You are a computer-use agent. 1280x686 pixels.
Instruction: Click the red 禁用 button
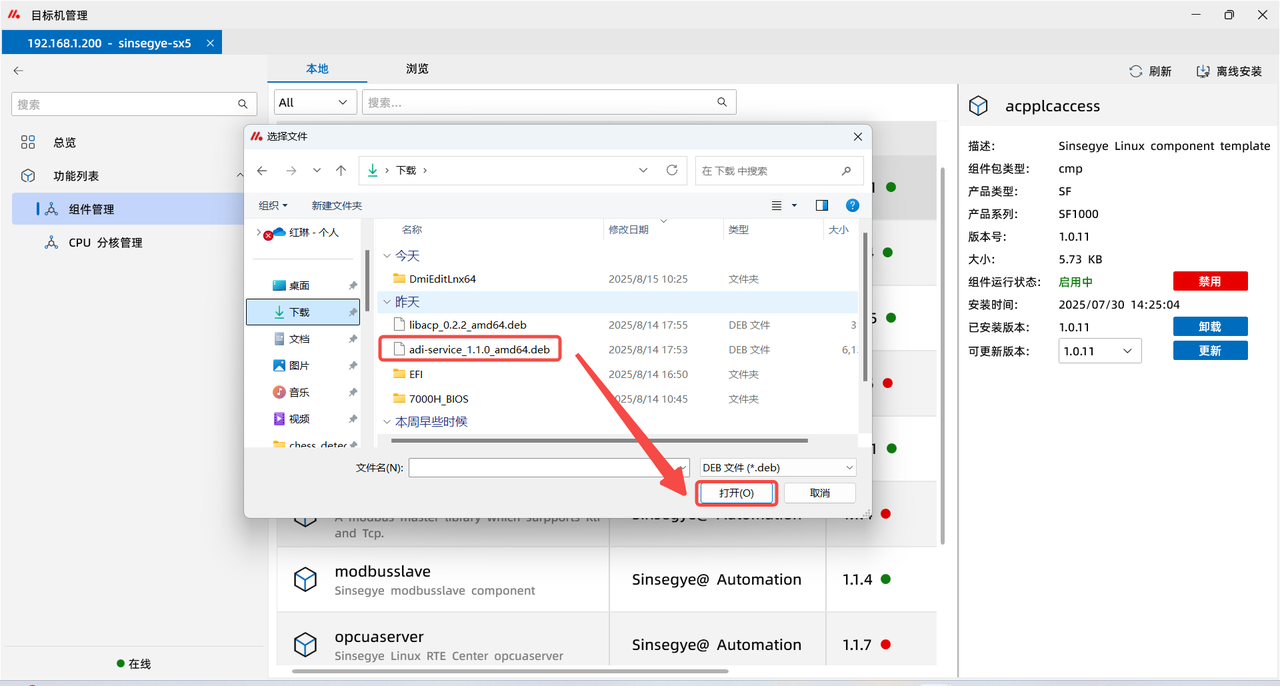(x=1210, y=281)
